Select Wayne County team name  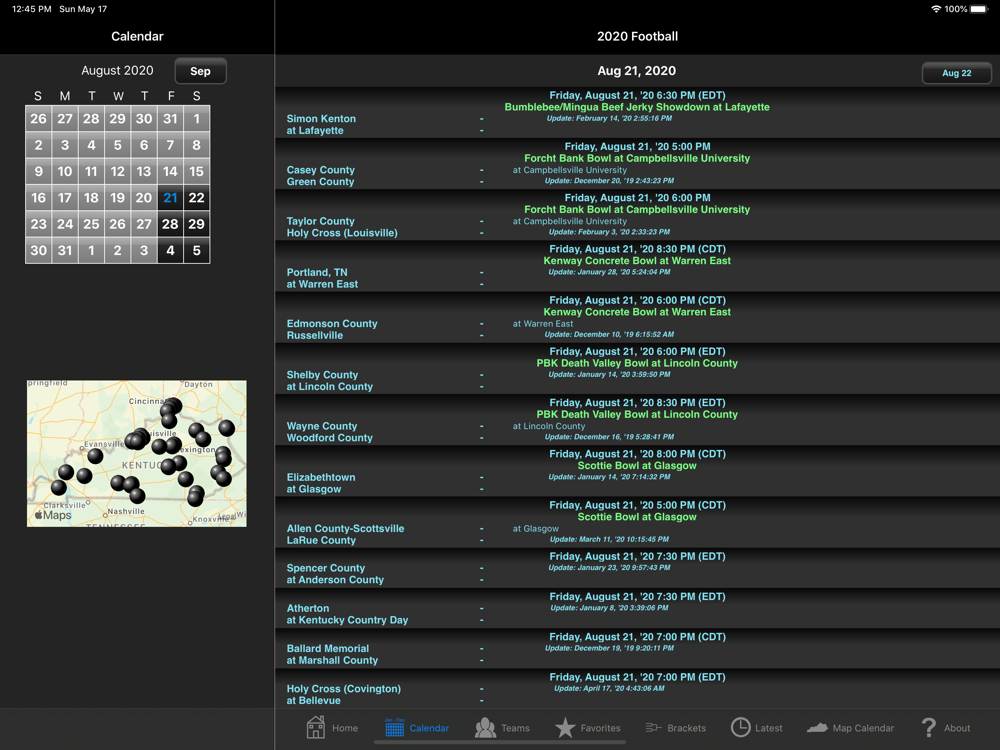[x=321, y=426]
